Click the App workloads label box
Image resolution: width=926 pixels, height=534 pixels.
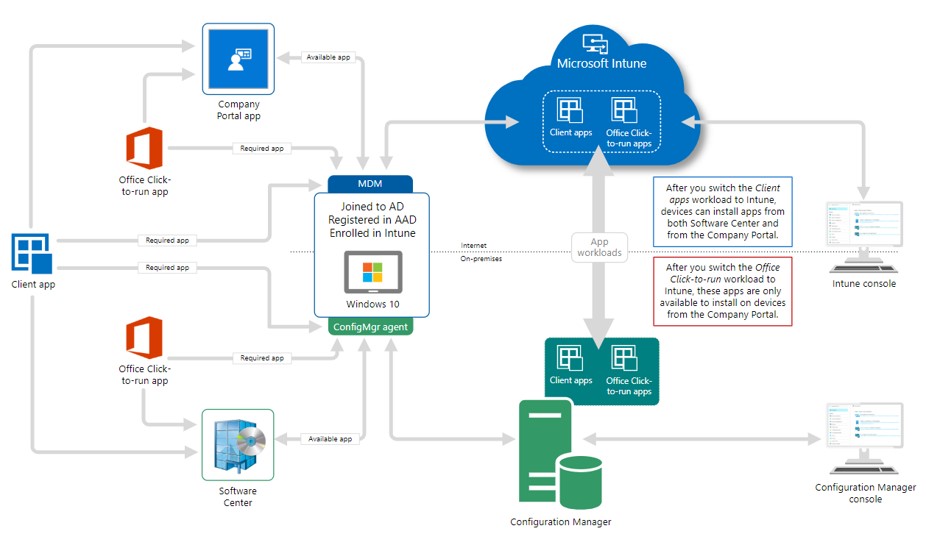click(599, 247)
